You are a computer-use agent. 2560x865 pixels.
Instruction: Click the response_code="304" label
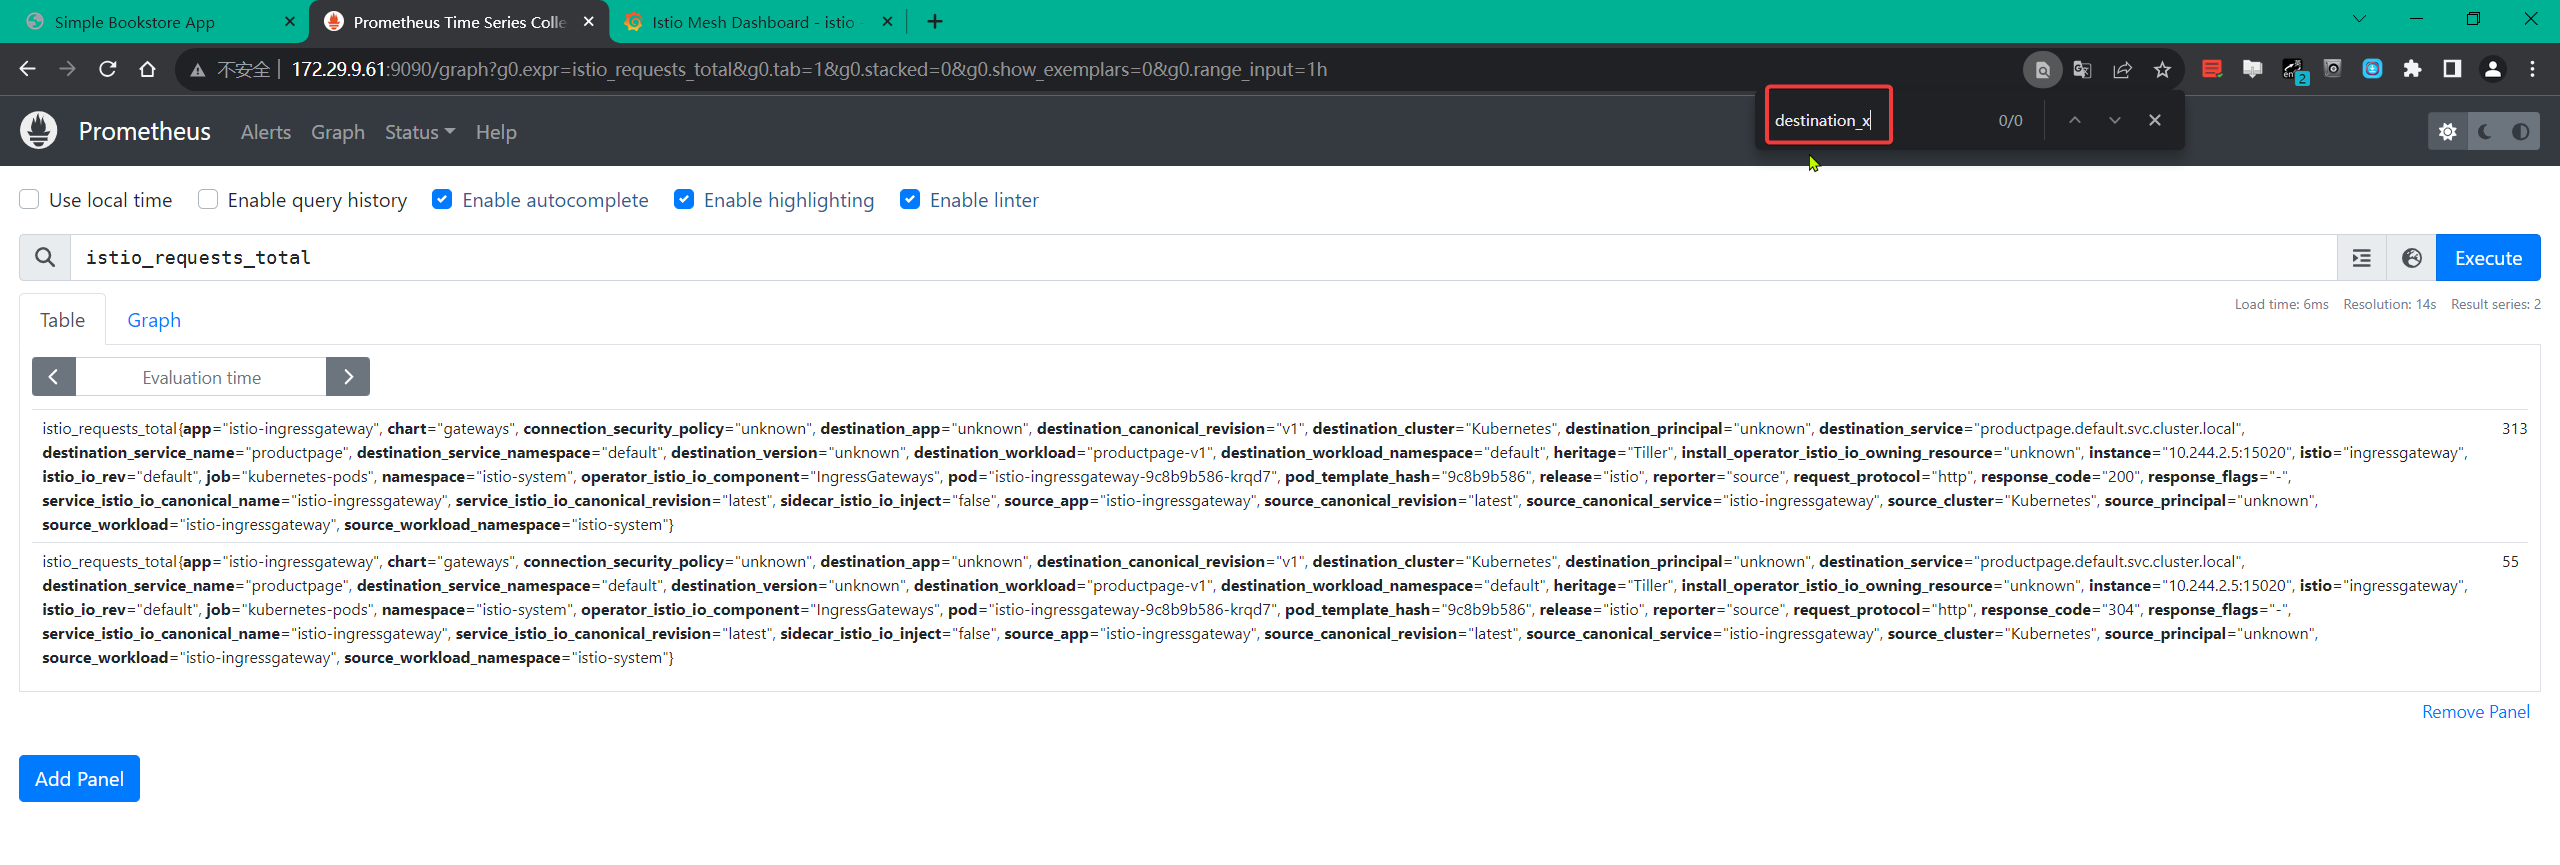(2061, 609)
